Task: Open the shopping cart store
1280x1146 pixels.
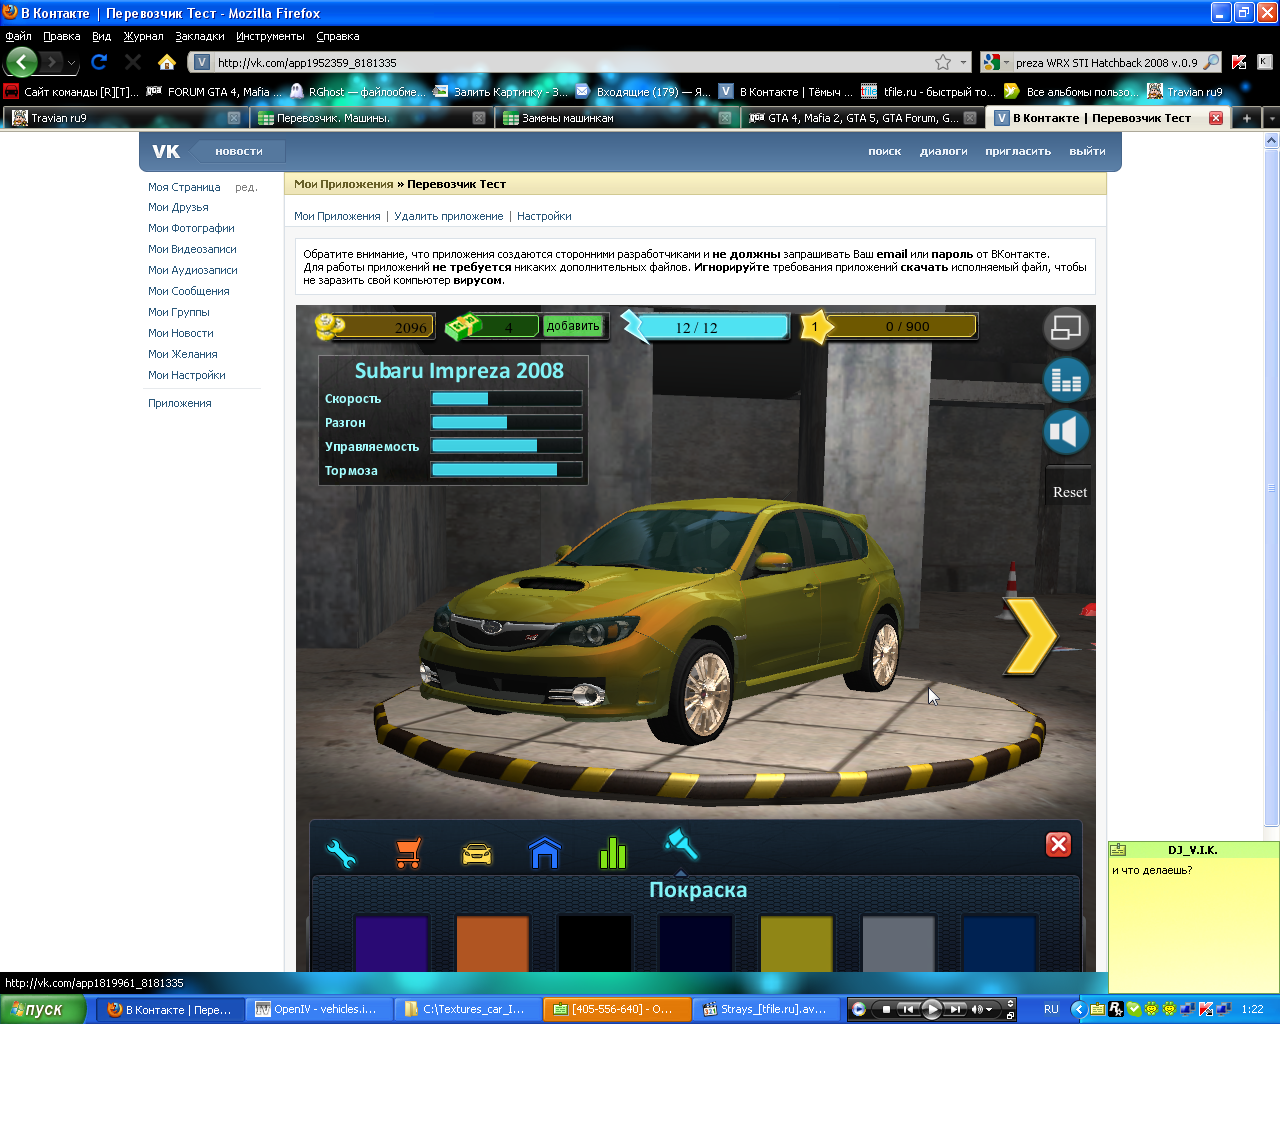Action: [408, 853]
